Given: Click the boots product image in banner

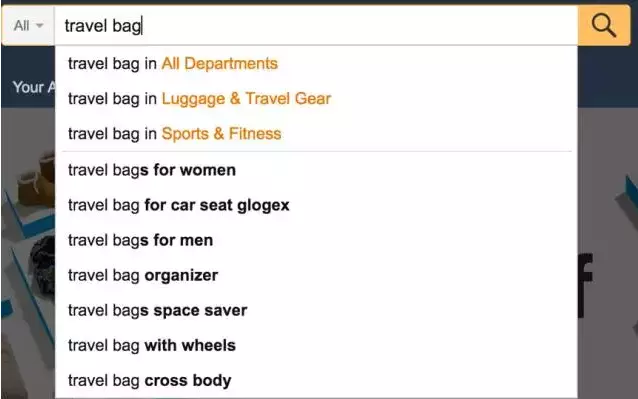Looking at the screenshot, I should pyautogui.click(x=36, y=181).
